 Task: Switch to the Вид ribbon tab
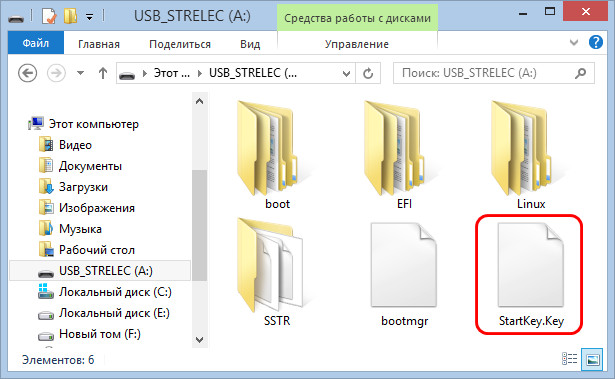pyautogui.click(x=250, y=44)
